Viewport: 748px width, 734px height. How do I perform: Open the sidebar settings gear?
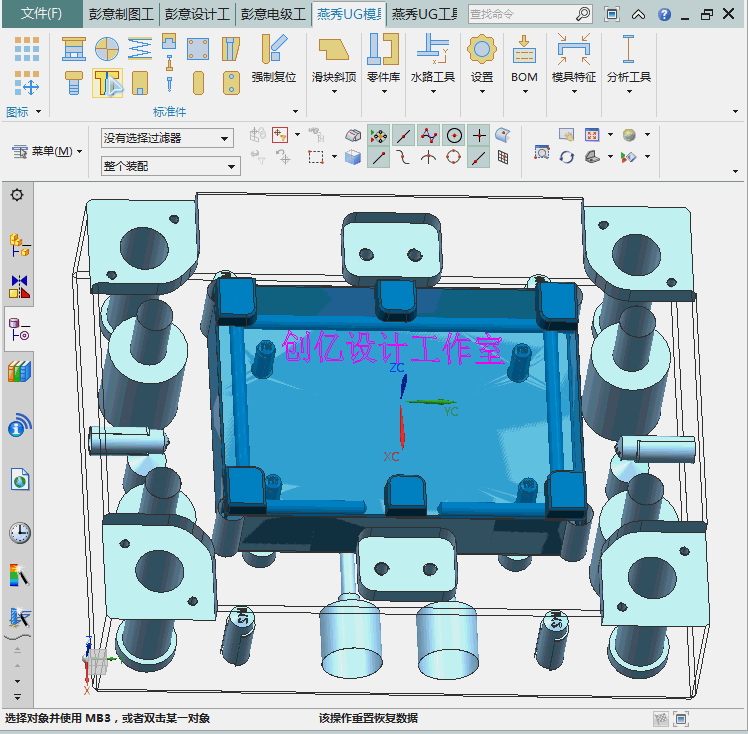(x=17, y=195)
